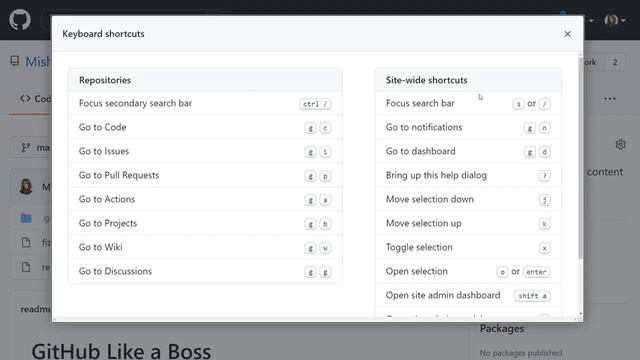The height and width of the screenshot is (360, 640).
Task: Click the 'j' key badge
Action: pos(544,200)
